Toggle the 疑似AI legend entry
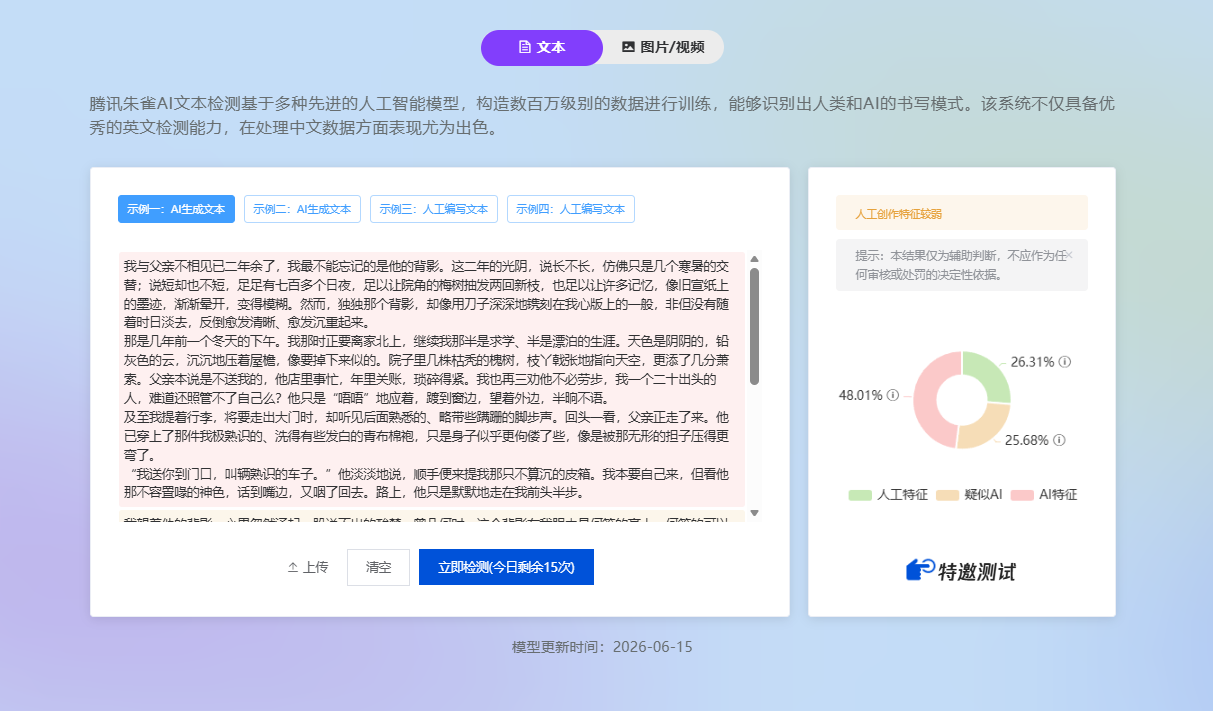 pos(969,495)
